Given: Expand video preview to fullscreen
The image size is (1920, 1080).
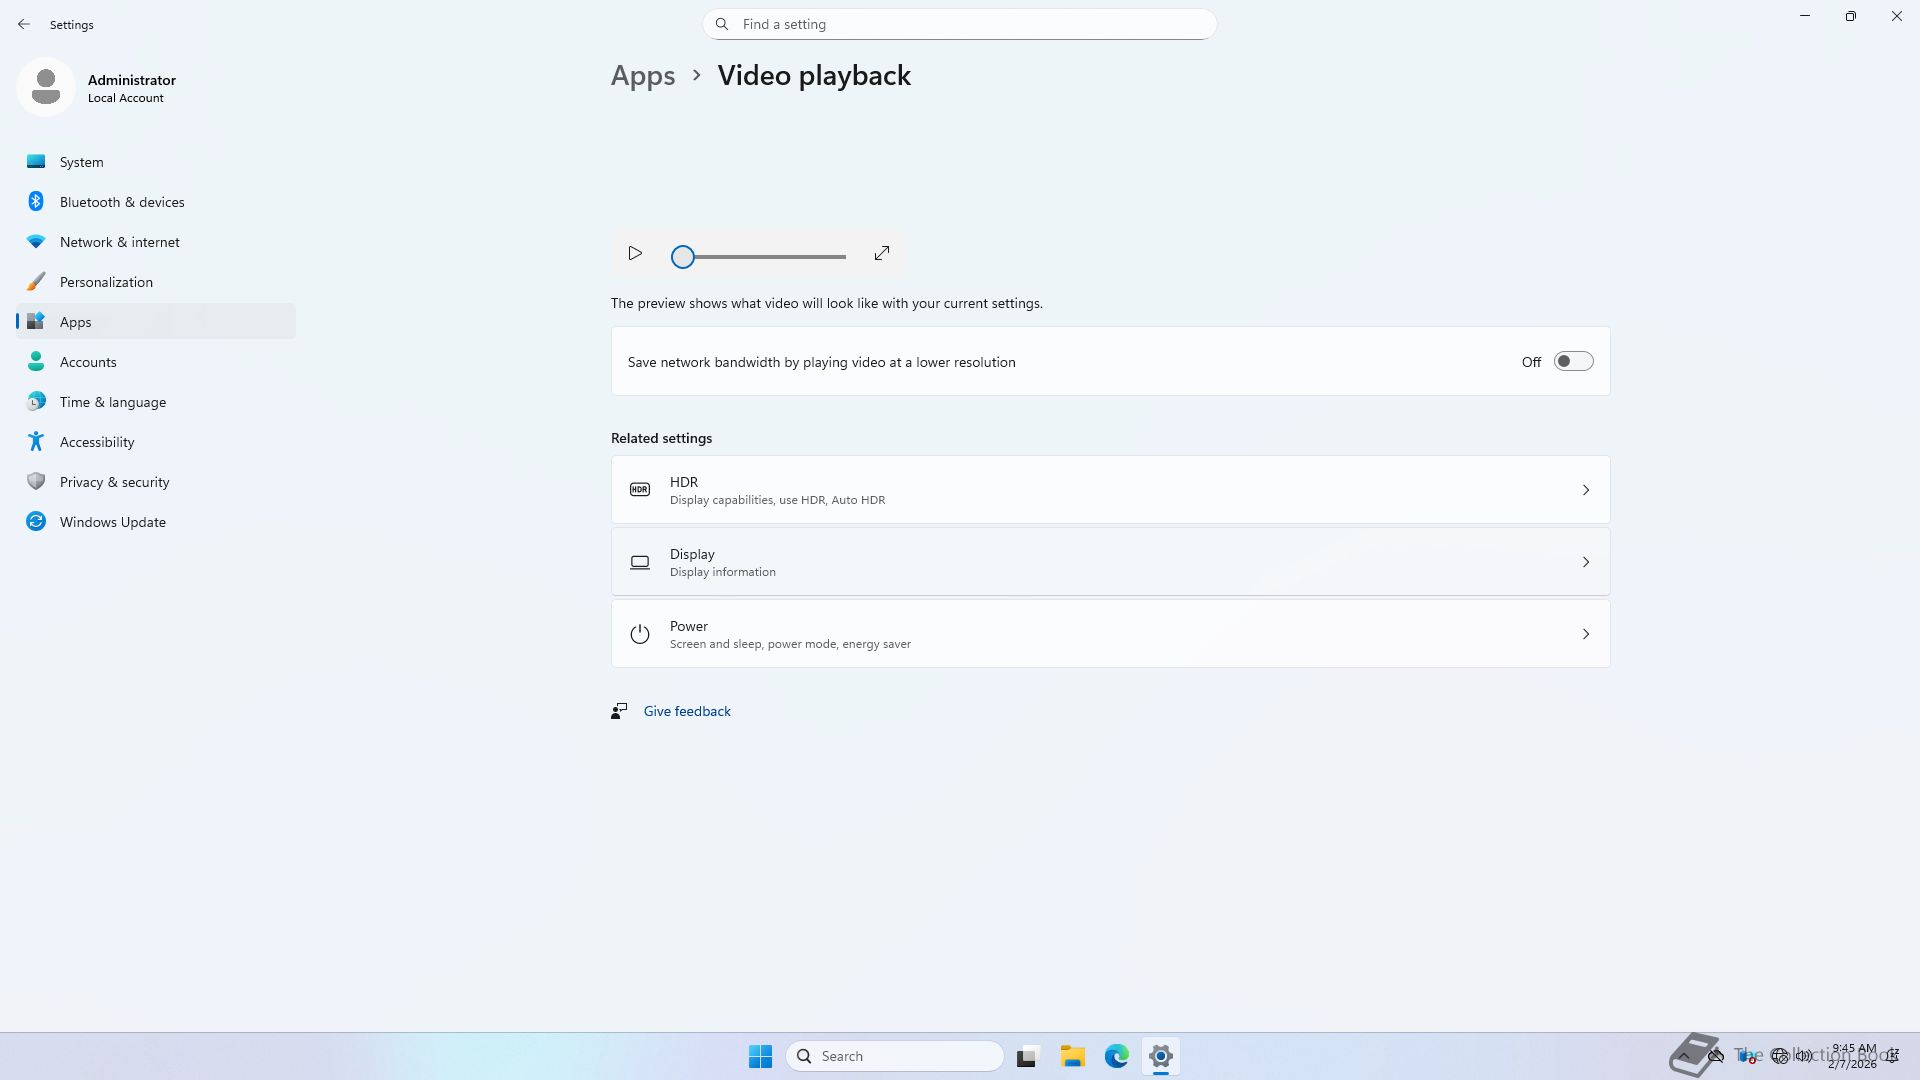Looking at the screenshot, I should click(x=881, y=254).
